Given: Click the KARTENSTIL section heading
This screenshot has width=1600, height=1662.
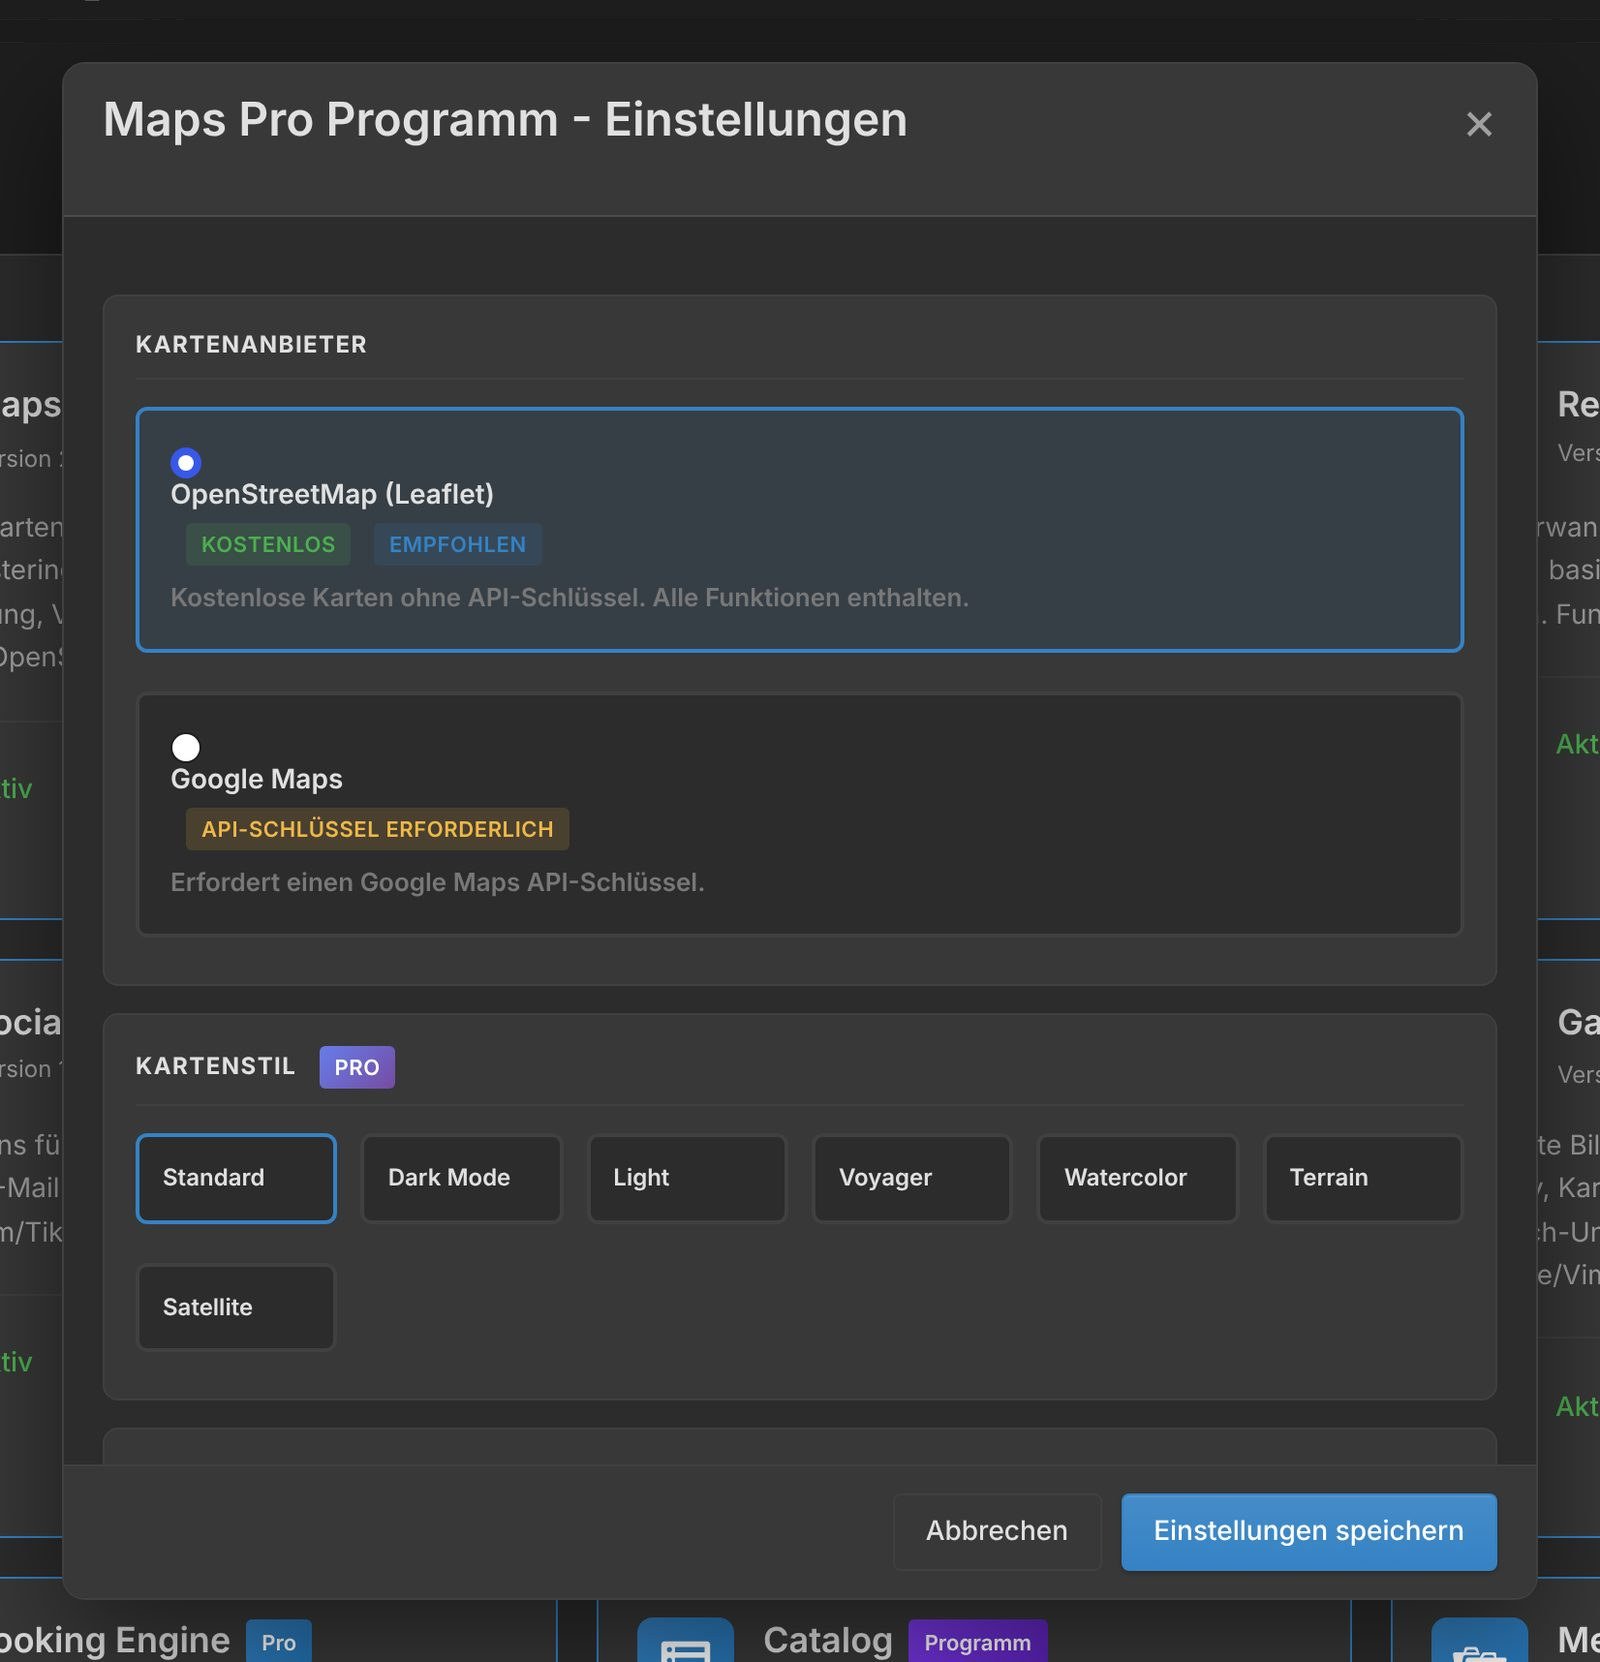Looking at the screenshot, I should pos(215,1066).
